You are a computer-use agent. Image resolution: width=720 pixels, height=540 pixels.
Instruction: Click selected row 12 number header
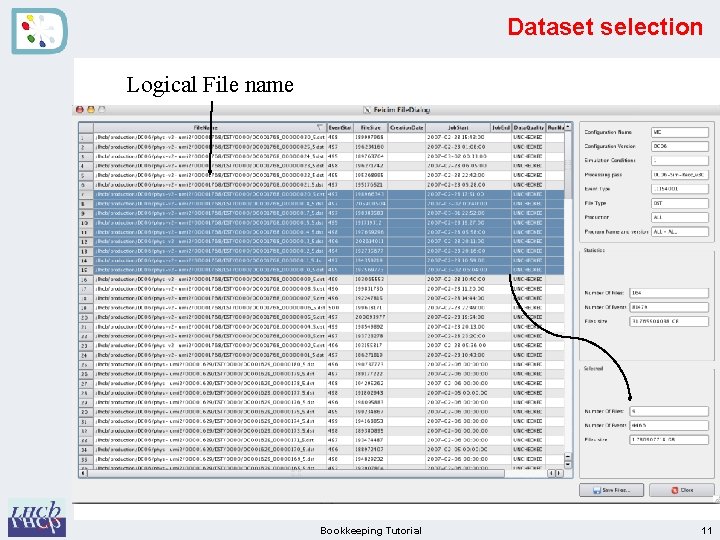(86, 242)
